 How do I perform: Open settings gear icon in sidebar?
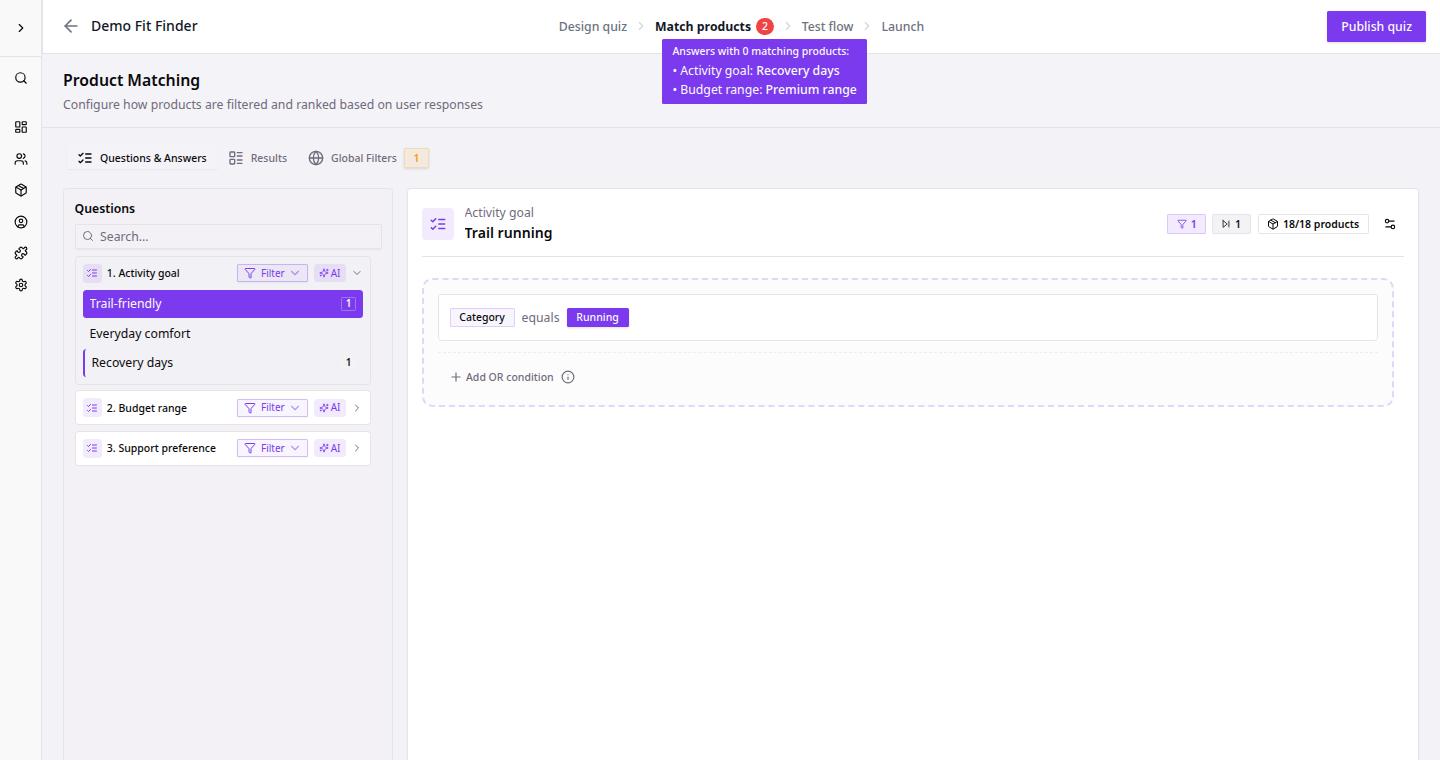[20, 285]
